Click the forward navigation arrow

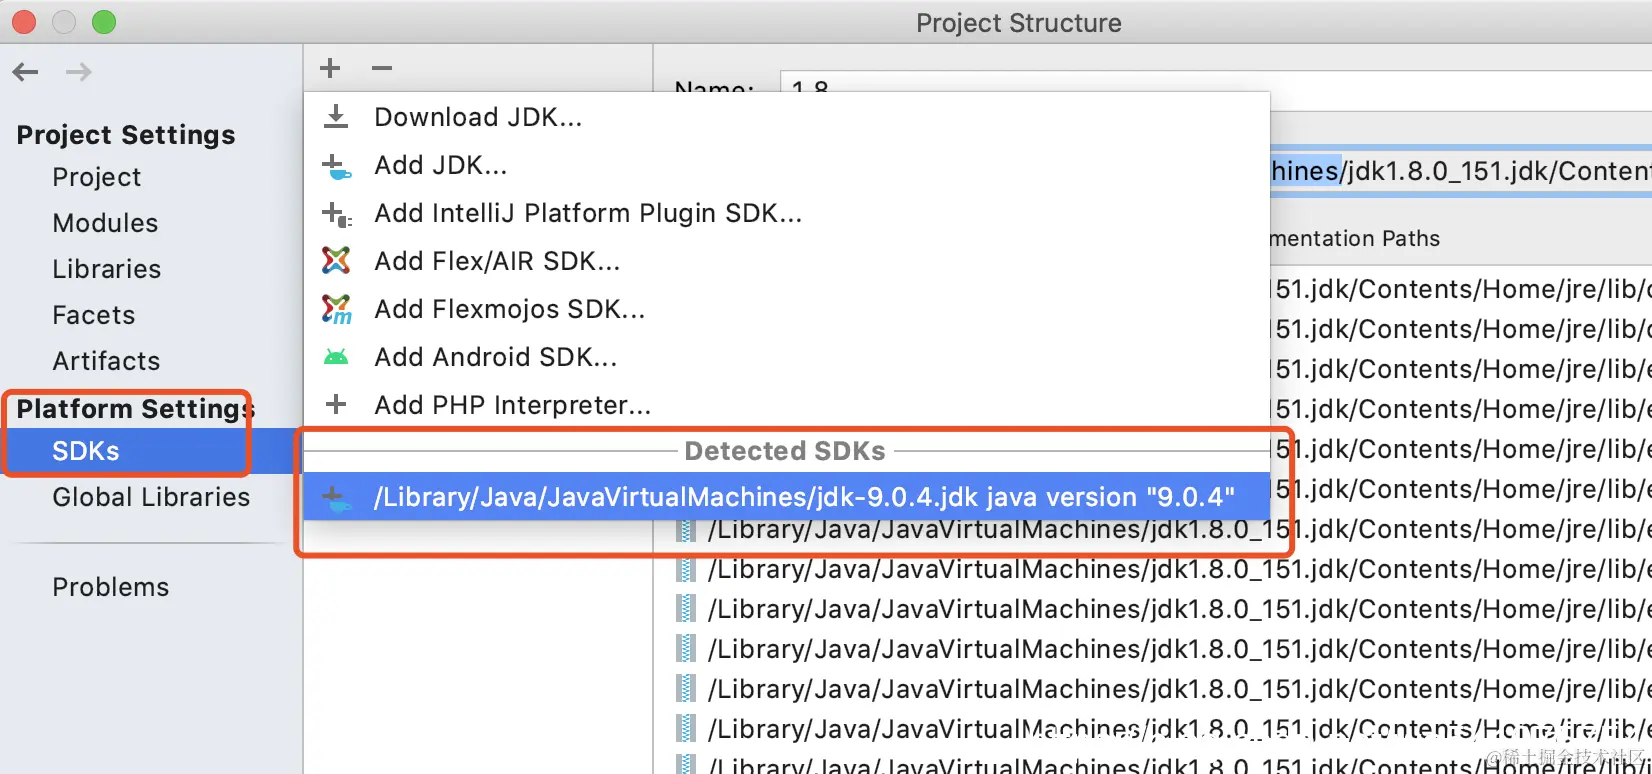click(79, 72)
